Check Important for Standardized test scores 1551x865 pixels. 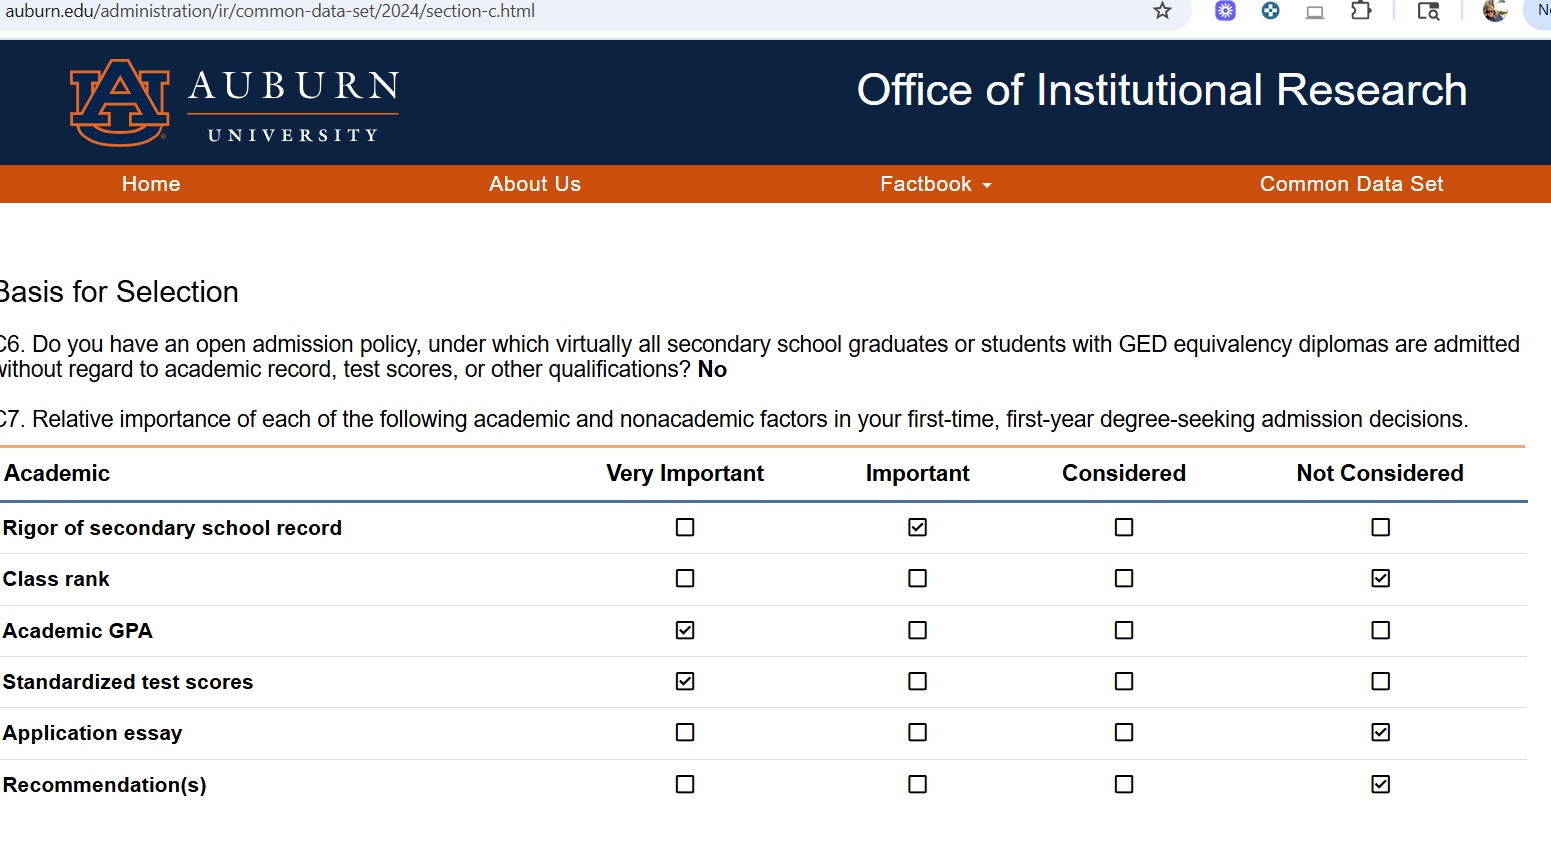(x=917, y=681)
